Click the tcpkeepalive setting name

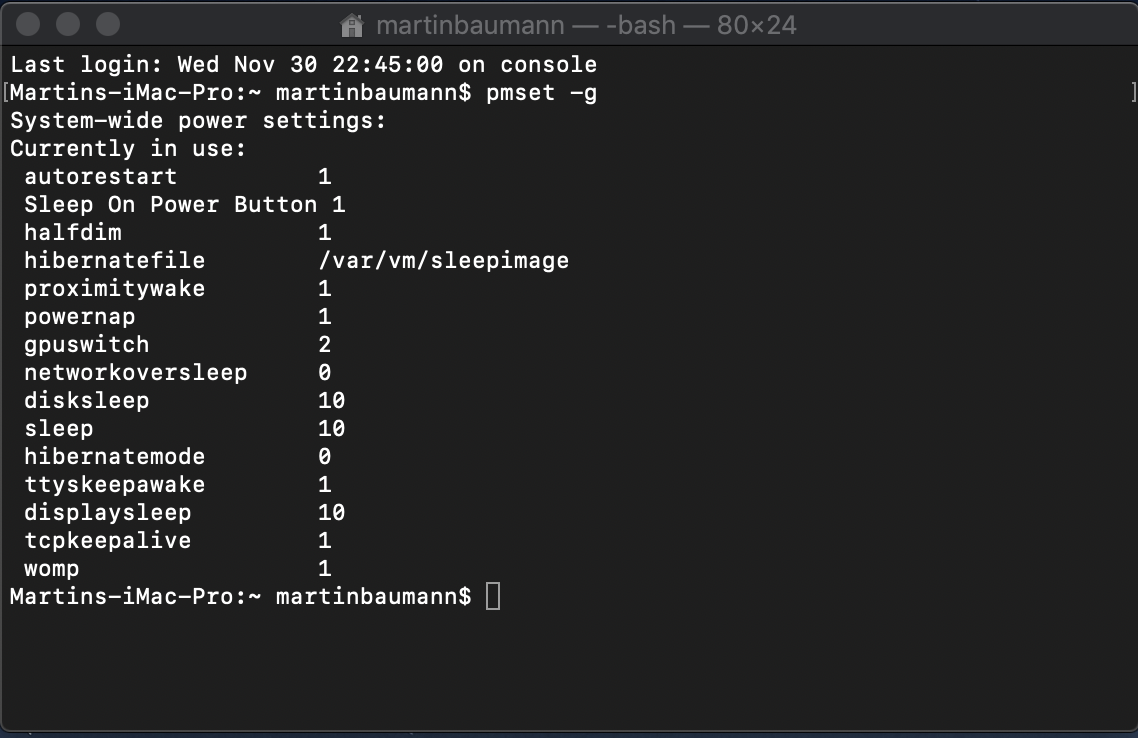[107, 541]
